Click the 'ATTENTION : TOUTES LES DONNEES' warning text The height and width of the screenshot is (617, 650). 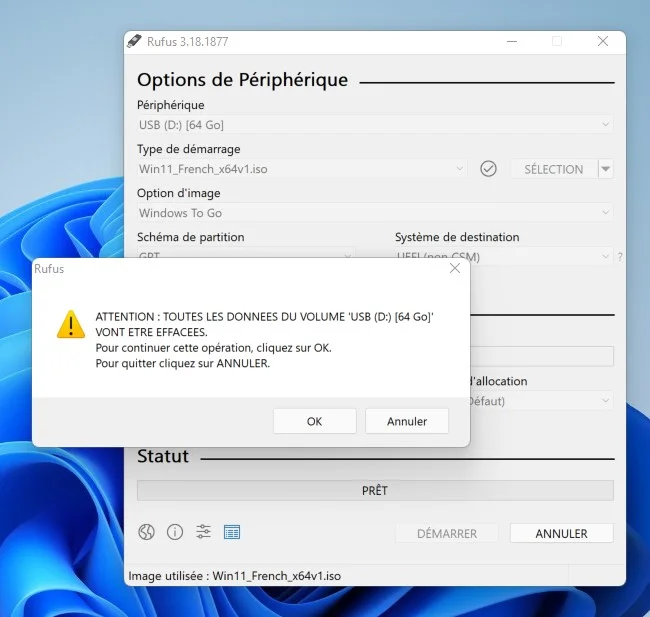click(x=264, y=324)
